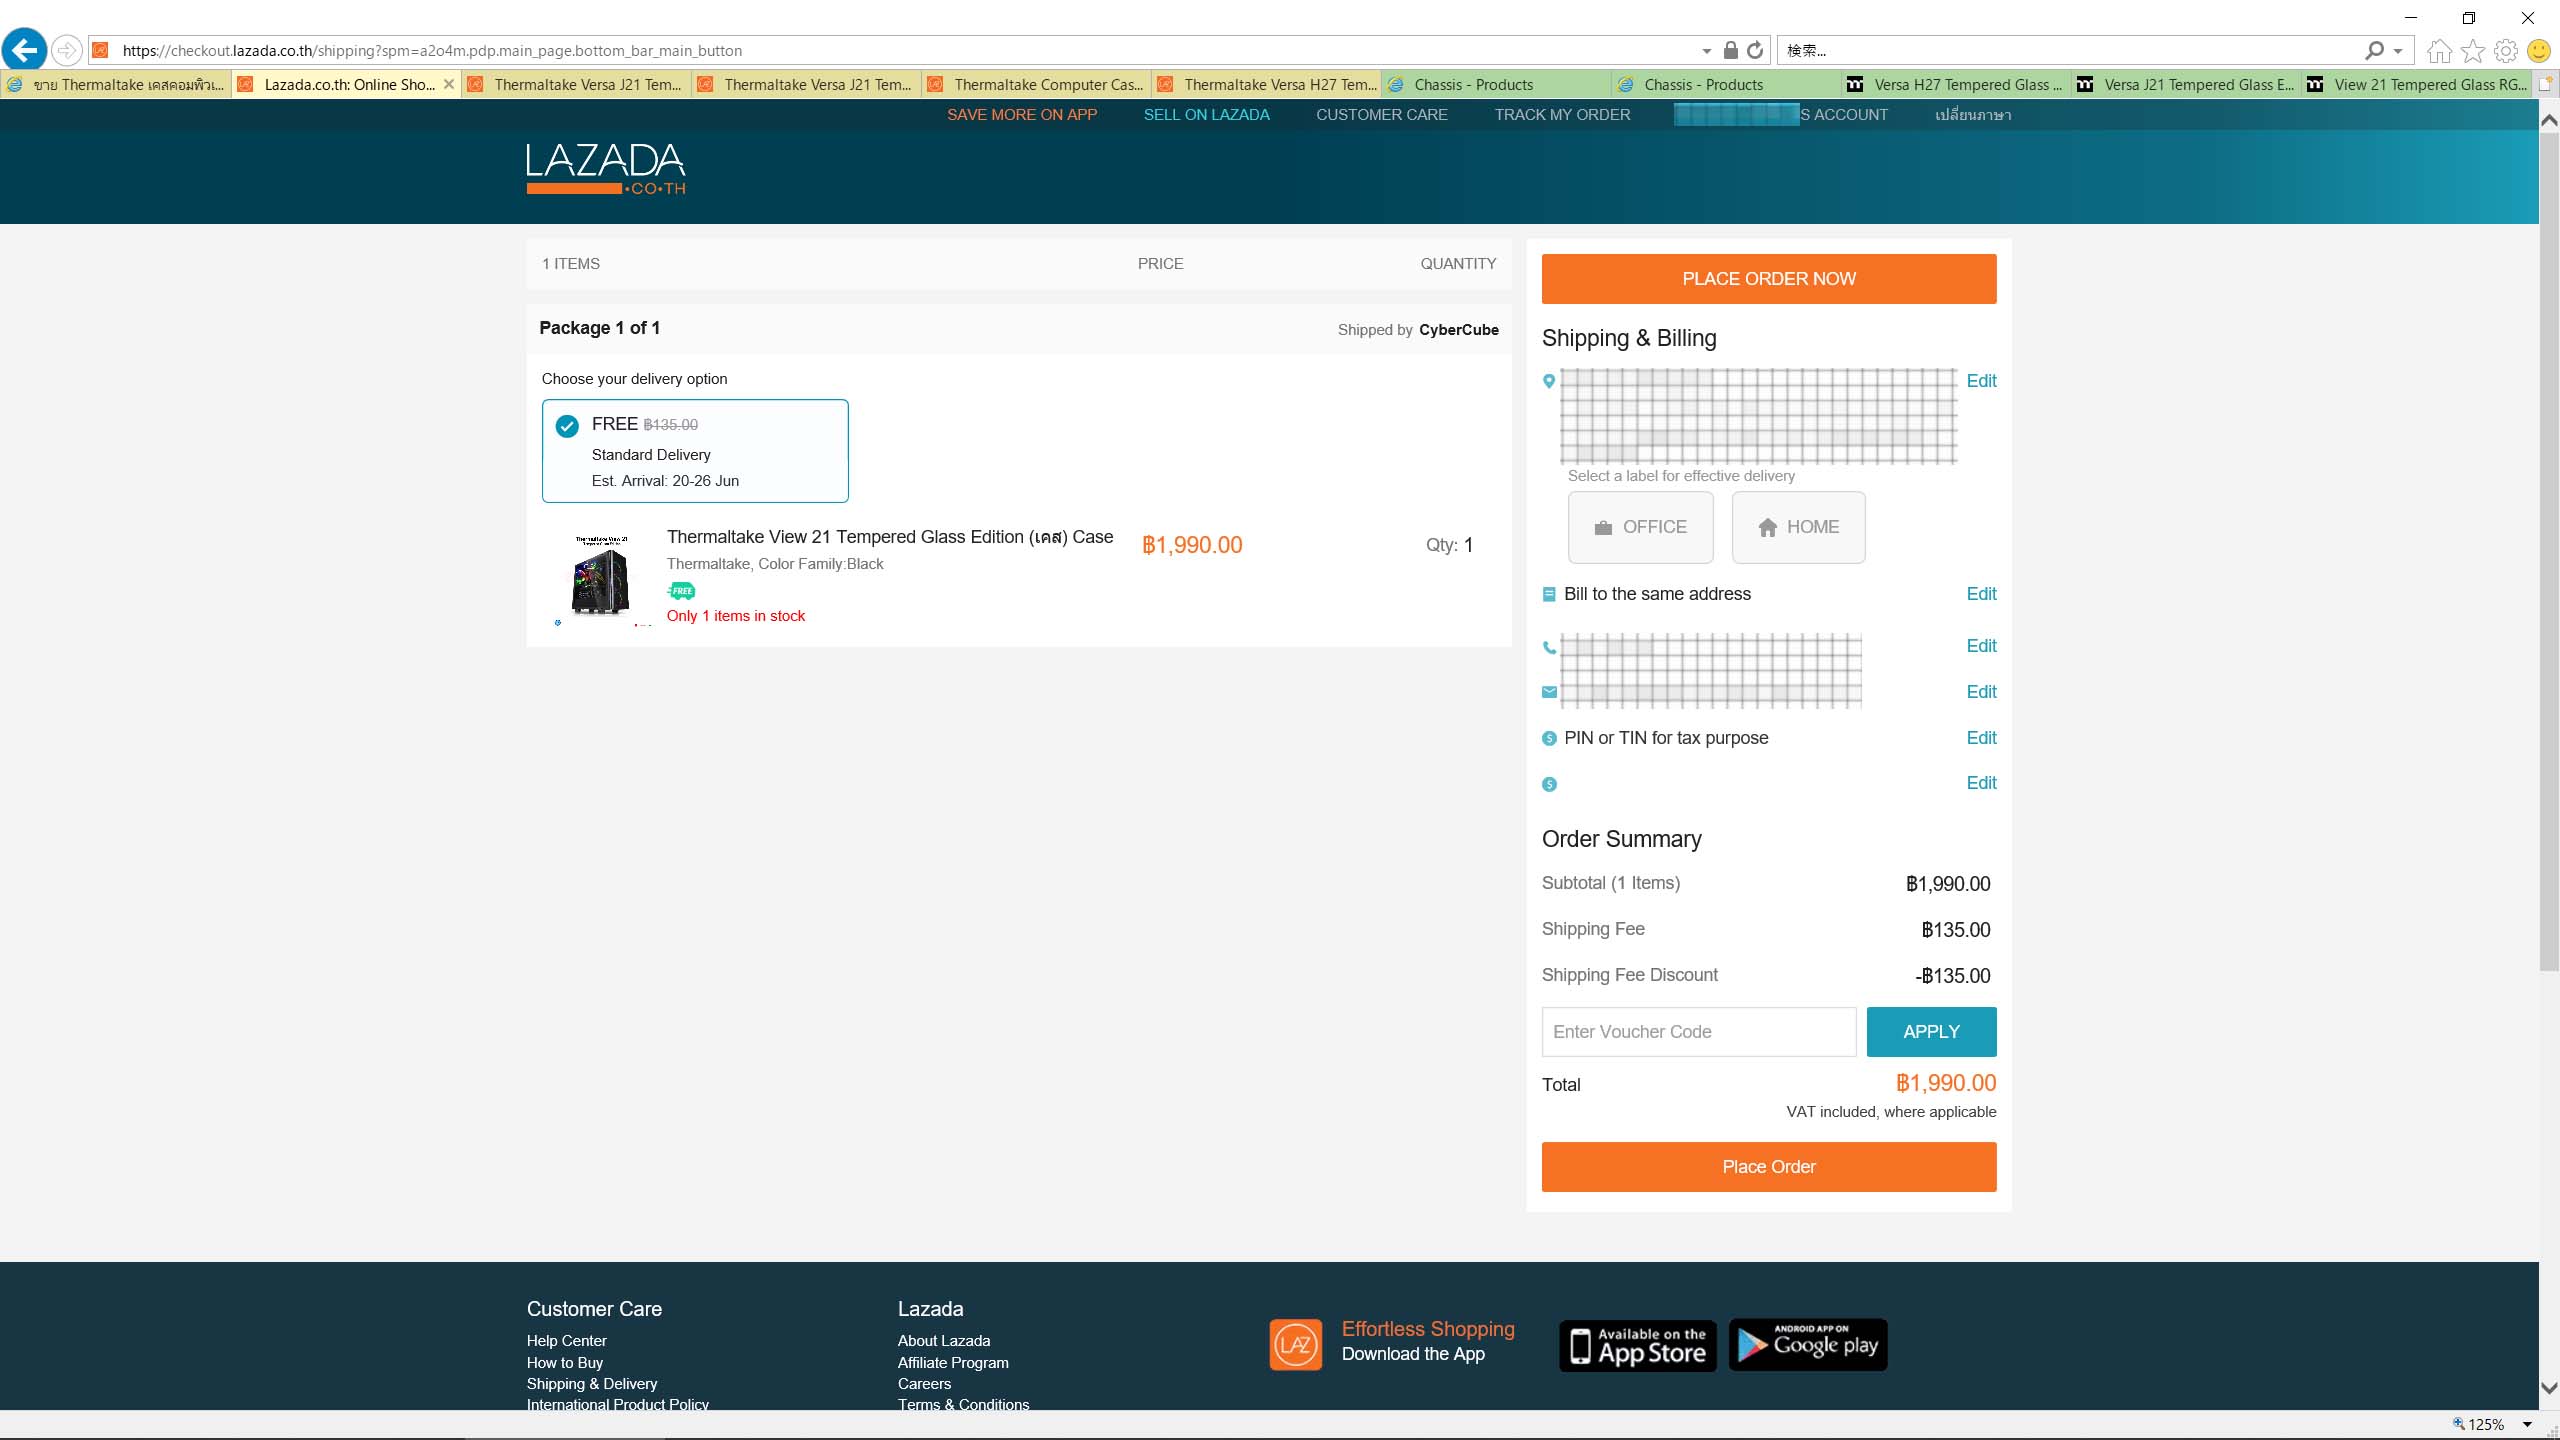Open Thermaltake View 21 Tempered Glass Edition title
Screen dimensions: 2560x1440
(889, 537)
